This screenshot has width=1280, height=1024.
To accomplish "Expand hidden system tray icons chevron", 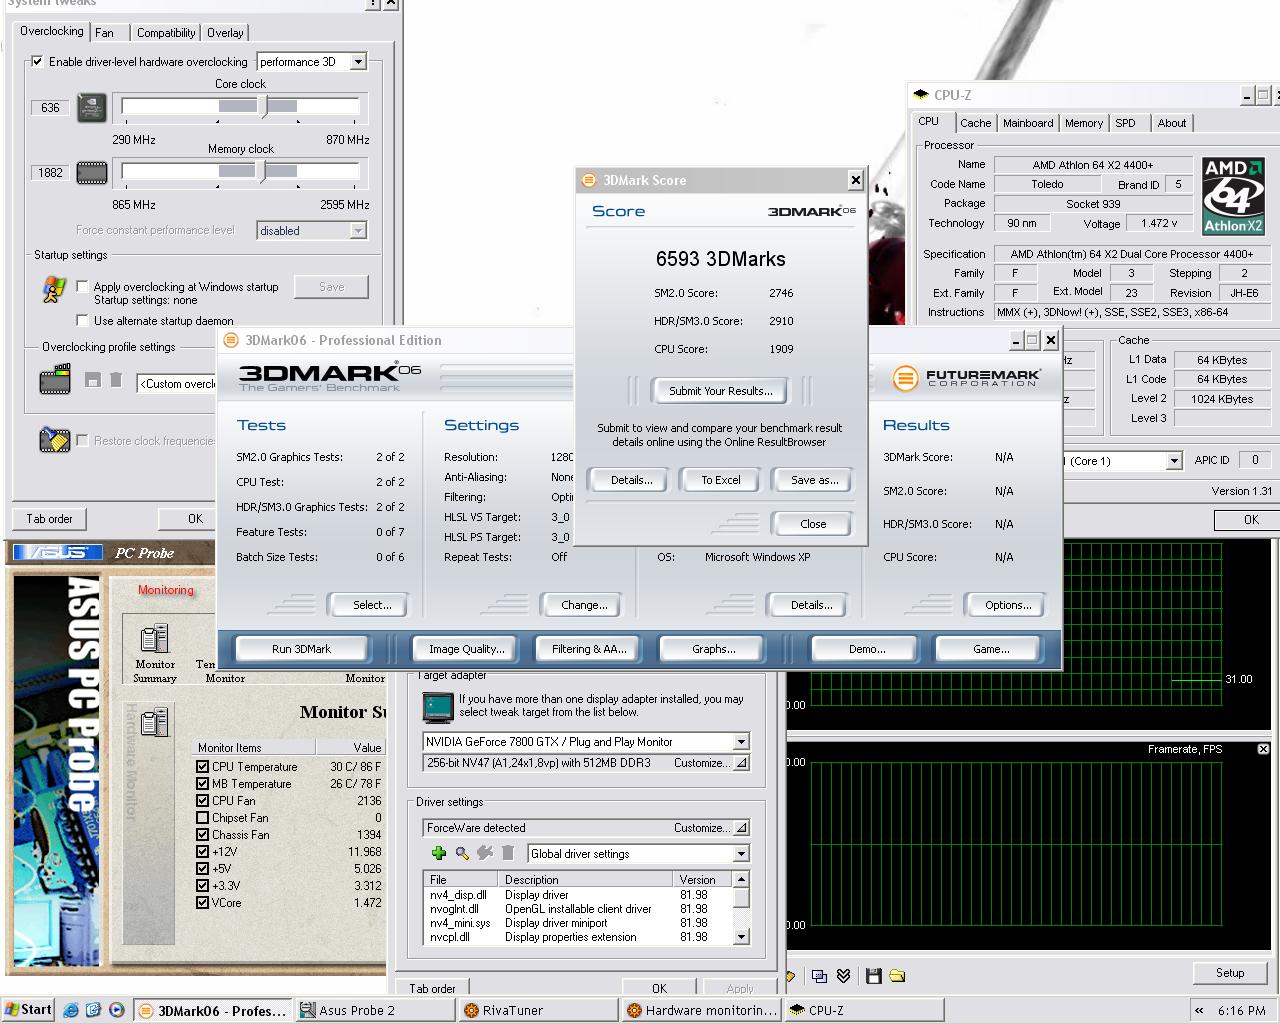I will (x=1198, y=1010).
